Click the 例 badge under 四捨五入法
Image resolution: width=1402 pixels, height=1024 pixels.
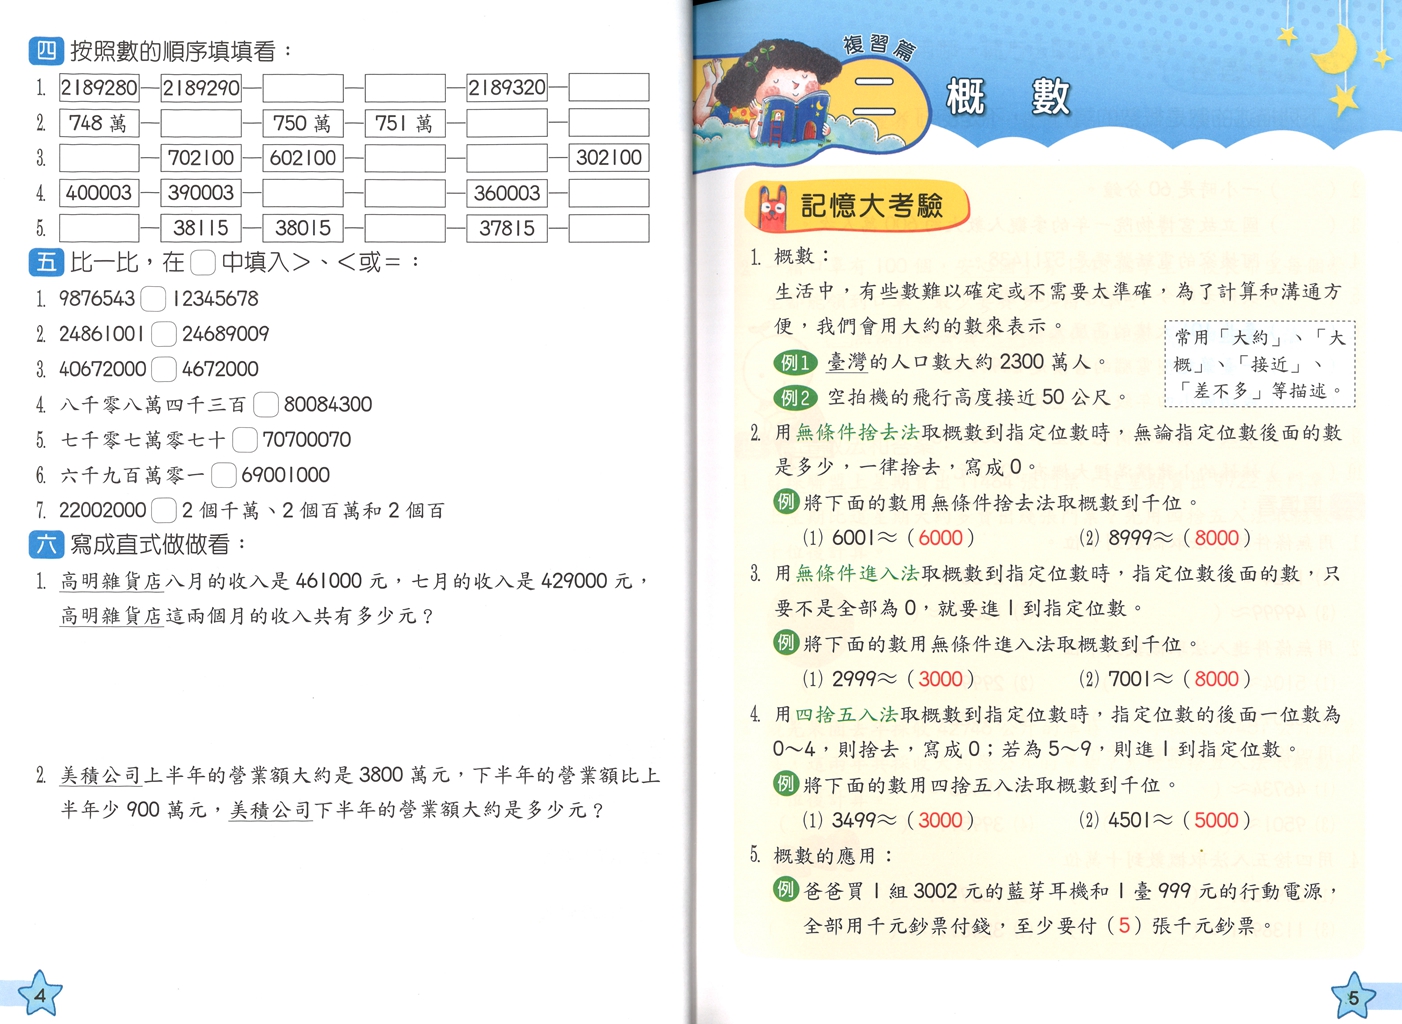pos(785,784)
